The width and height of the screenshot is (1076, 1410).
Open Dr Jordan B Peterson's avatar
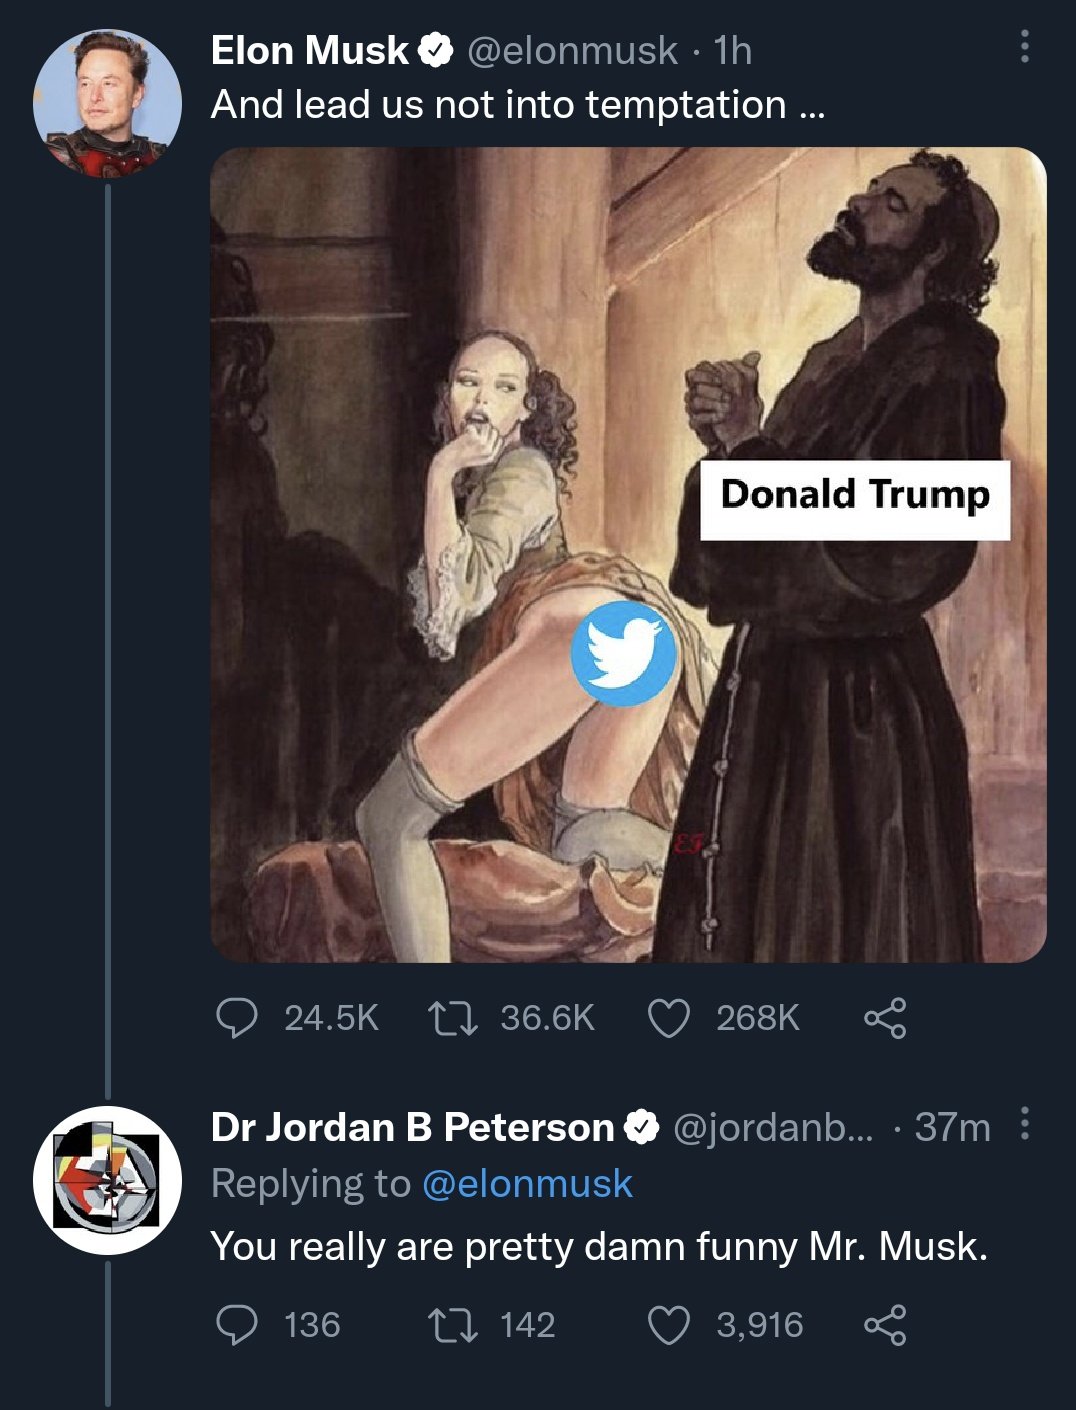coord(107,1180)
